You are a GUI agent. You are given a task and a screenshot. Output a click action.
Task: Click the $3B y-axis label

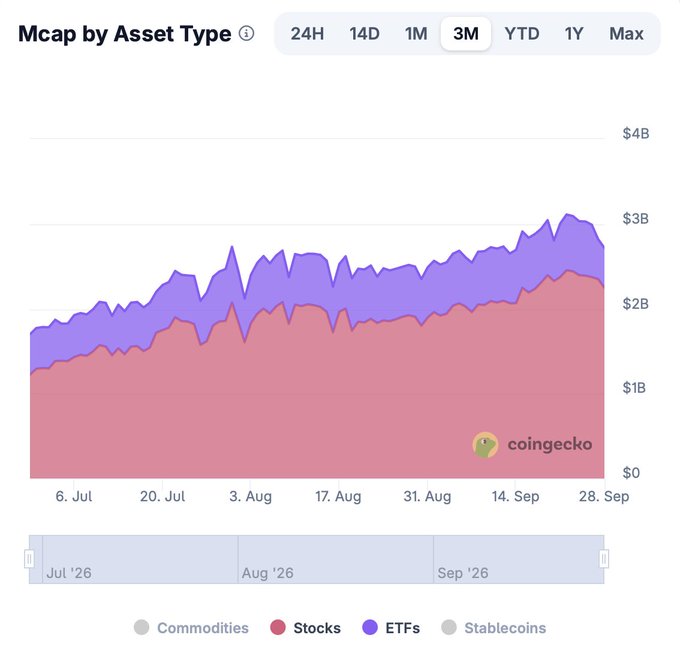click(636, 219)
